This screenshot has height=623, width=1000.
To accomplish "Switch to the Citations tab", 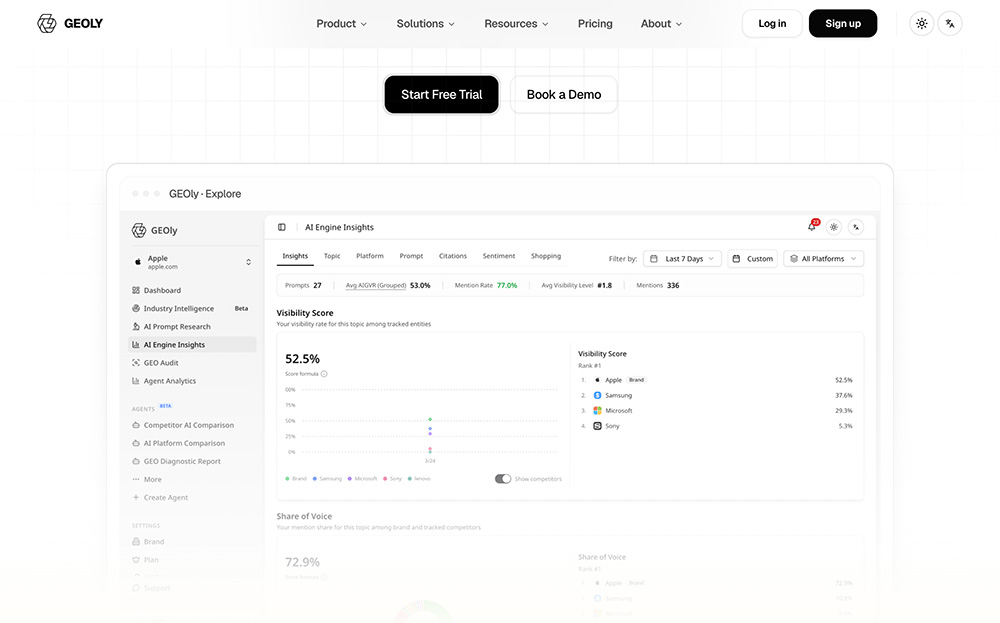I will pos(453,256).
